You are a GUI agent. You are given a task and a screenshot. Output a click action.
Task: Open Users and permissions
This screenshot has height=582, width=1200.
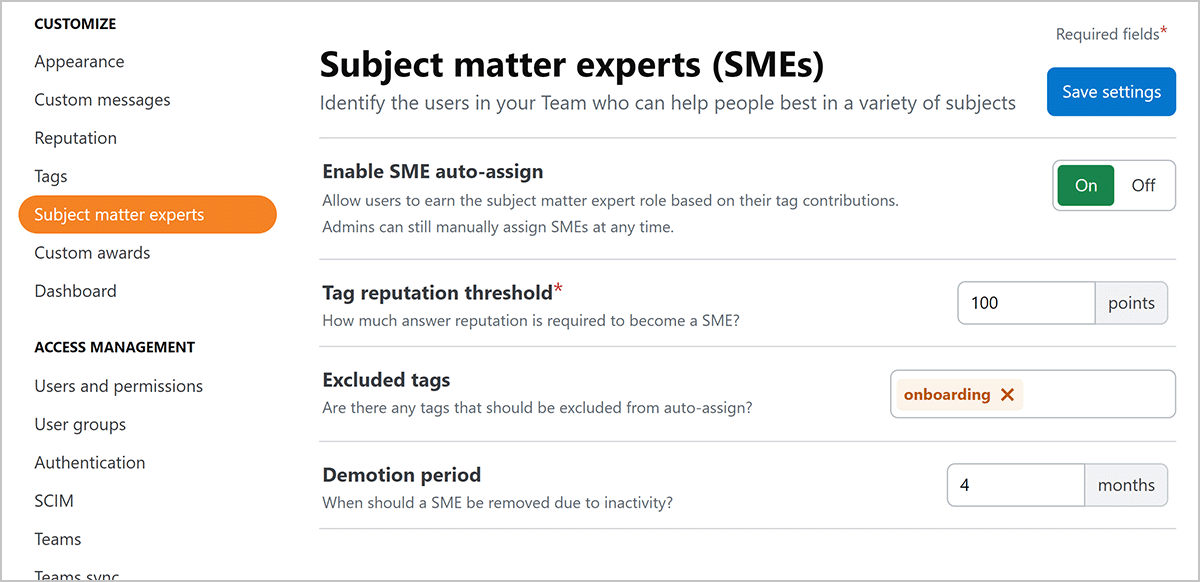118,386
